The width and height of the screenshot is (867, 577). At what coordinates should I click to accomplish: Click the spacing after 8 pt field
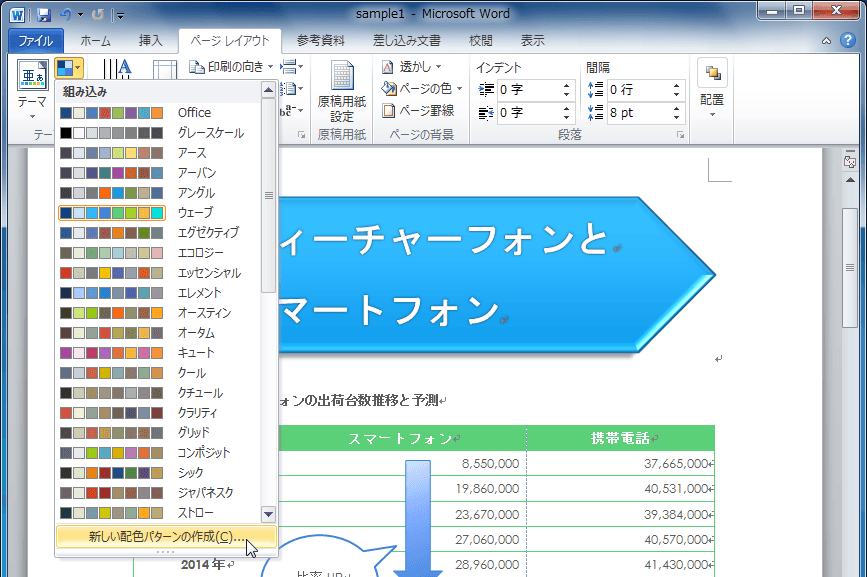[x=640, y=113]
